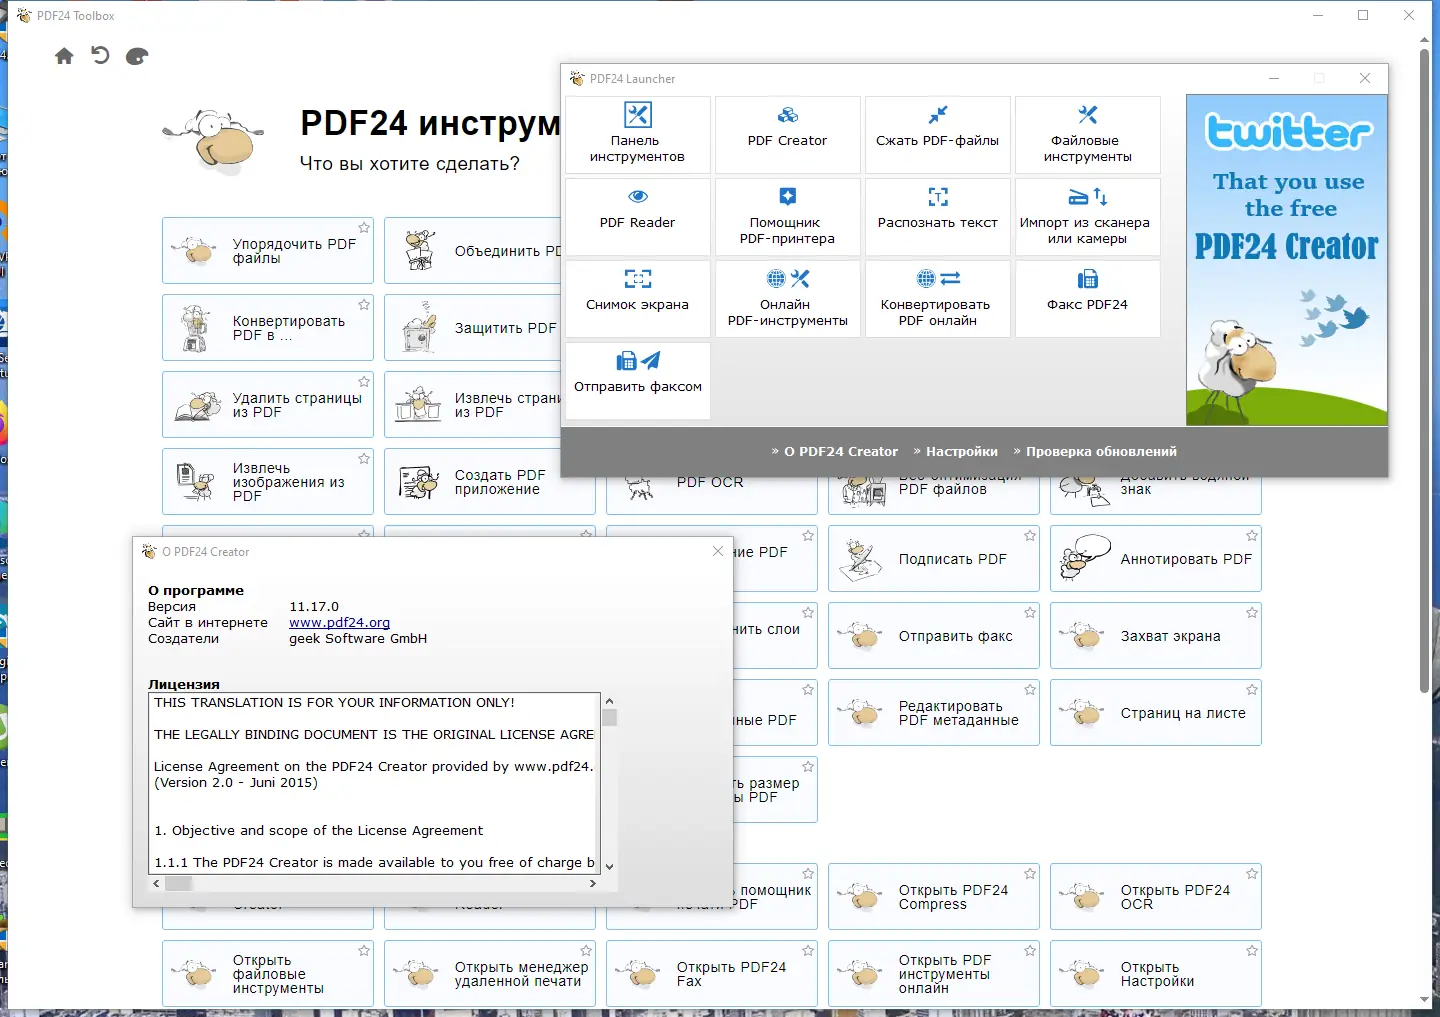Toggle favorite star on Захват экрана
The image size is (1440, 1017).
pyautogui.click(x=1252, y=613)
